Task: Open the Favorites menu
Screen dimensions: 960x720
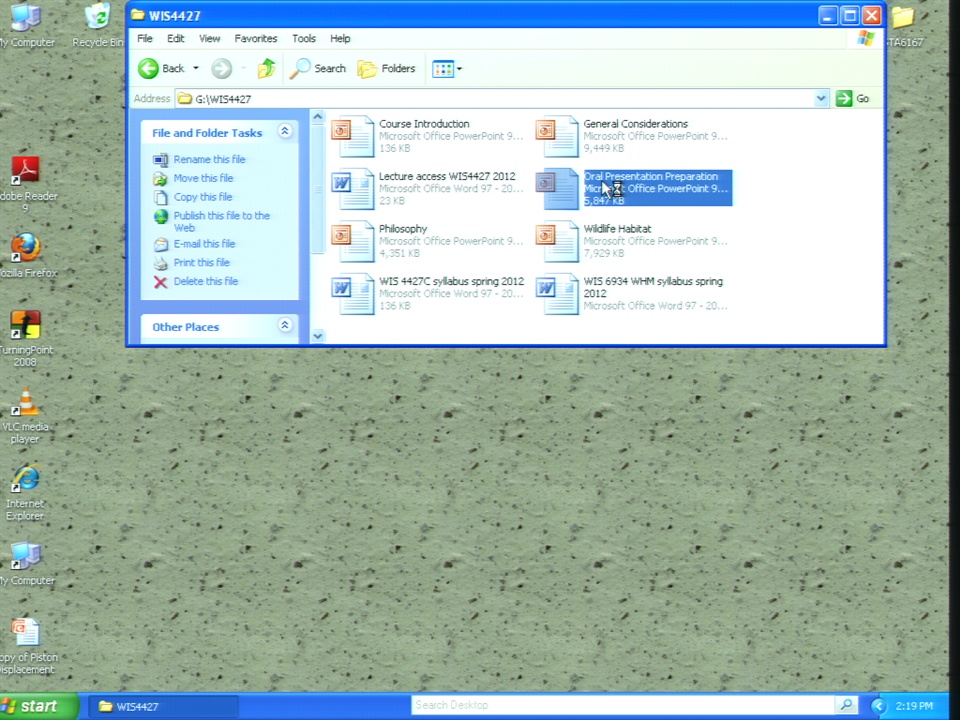Action: 256,39
